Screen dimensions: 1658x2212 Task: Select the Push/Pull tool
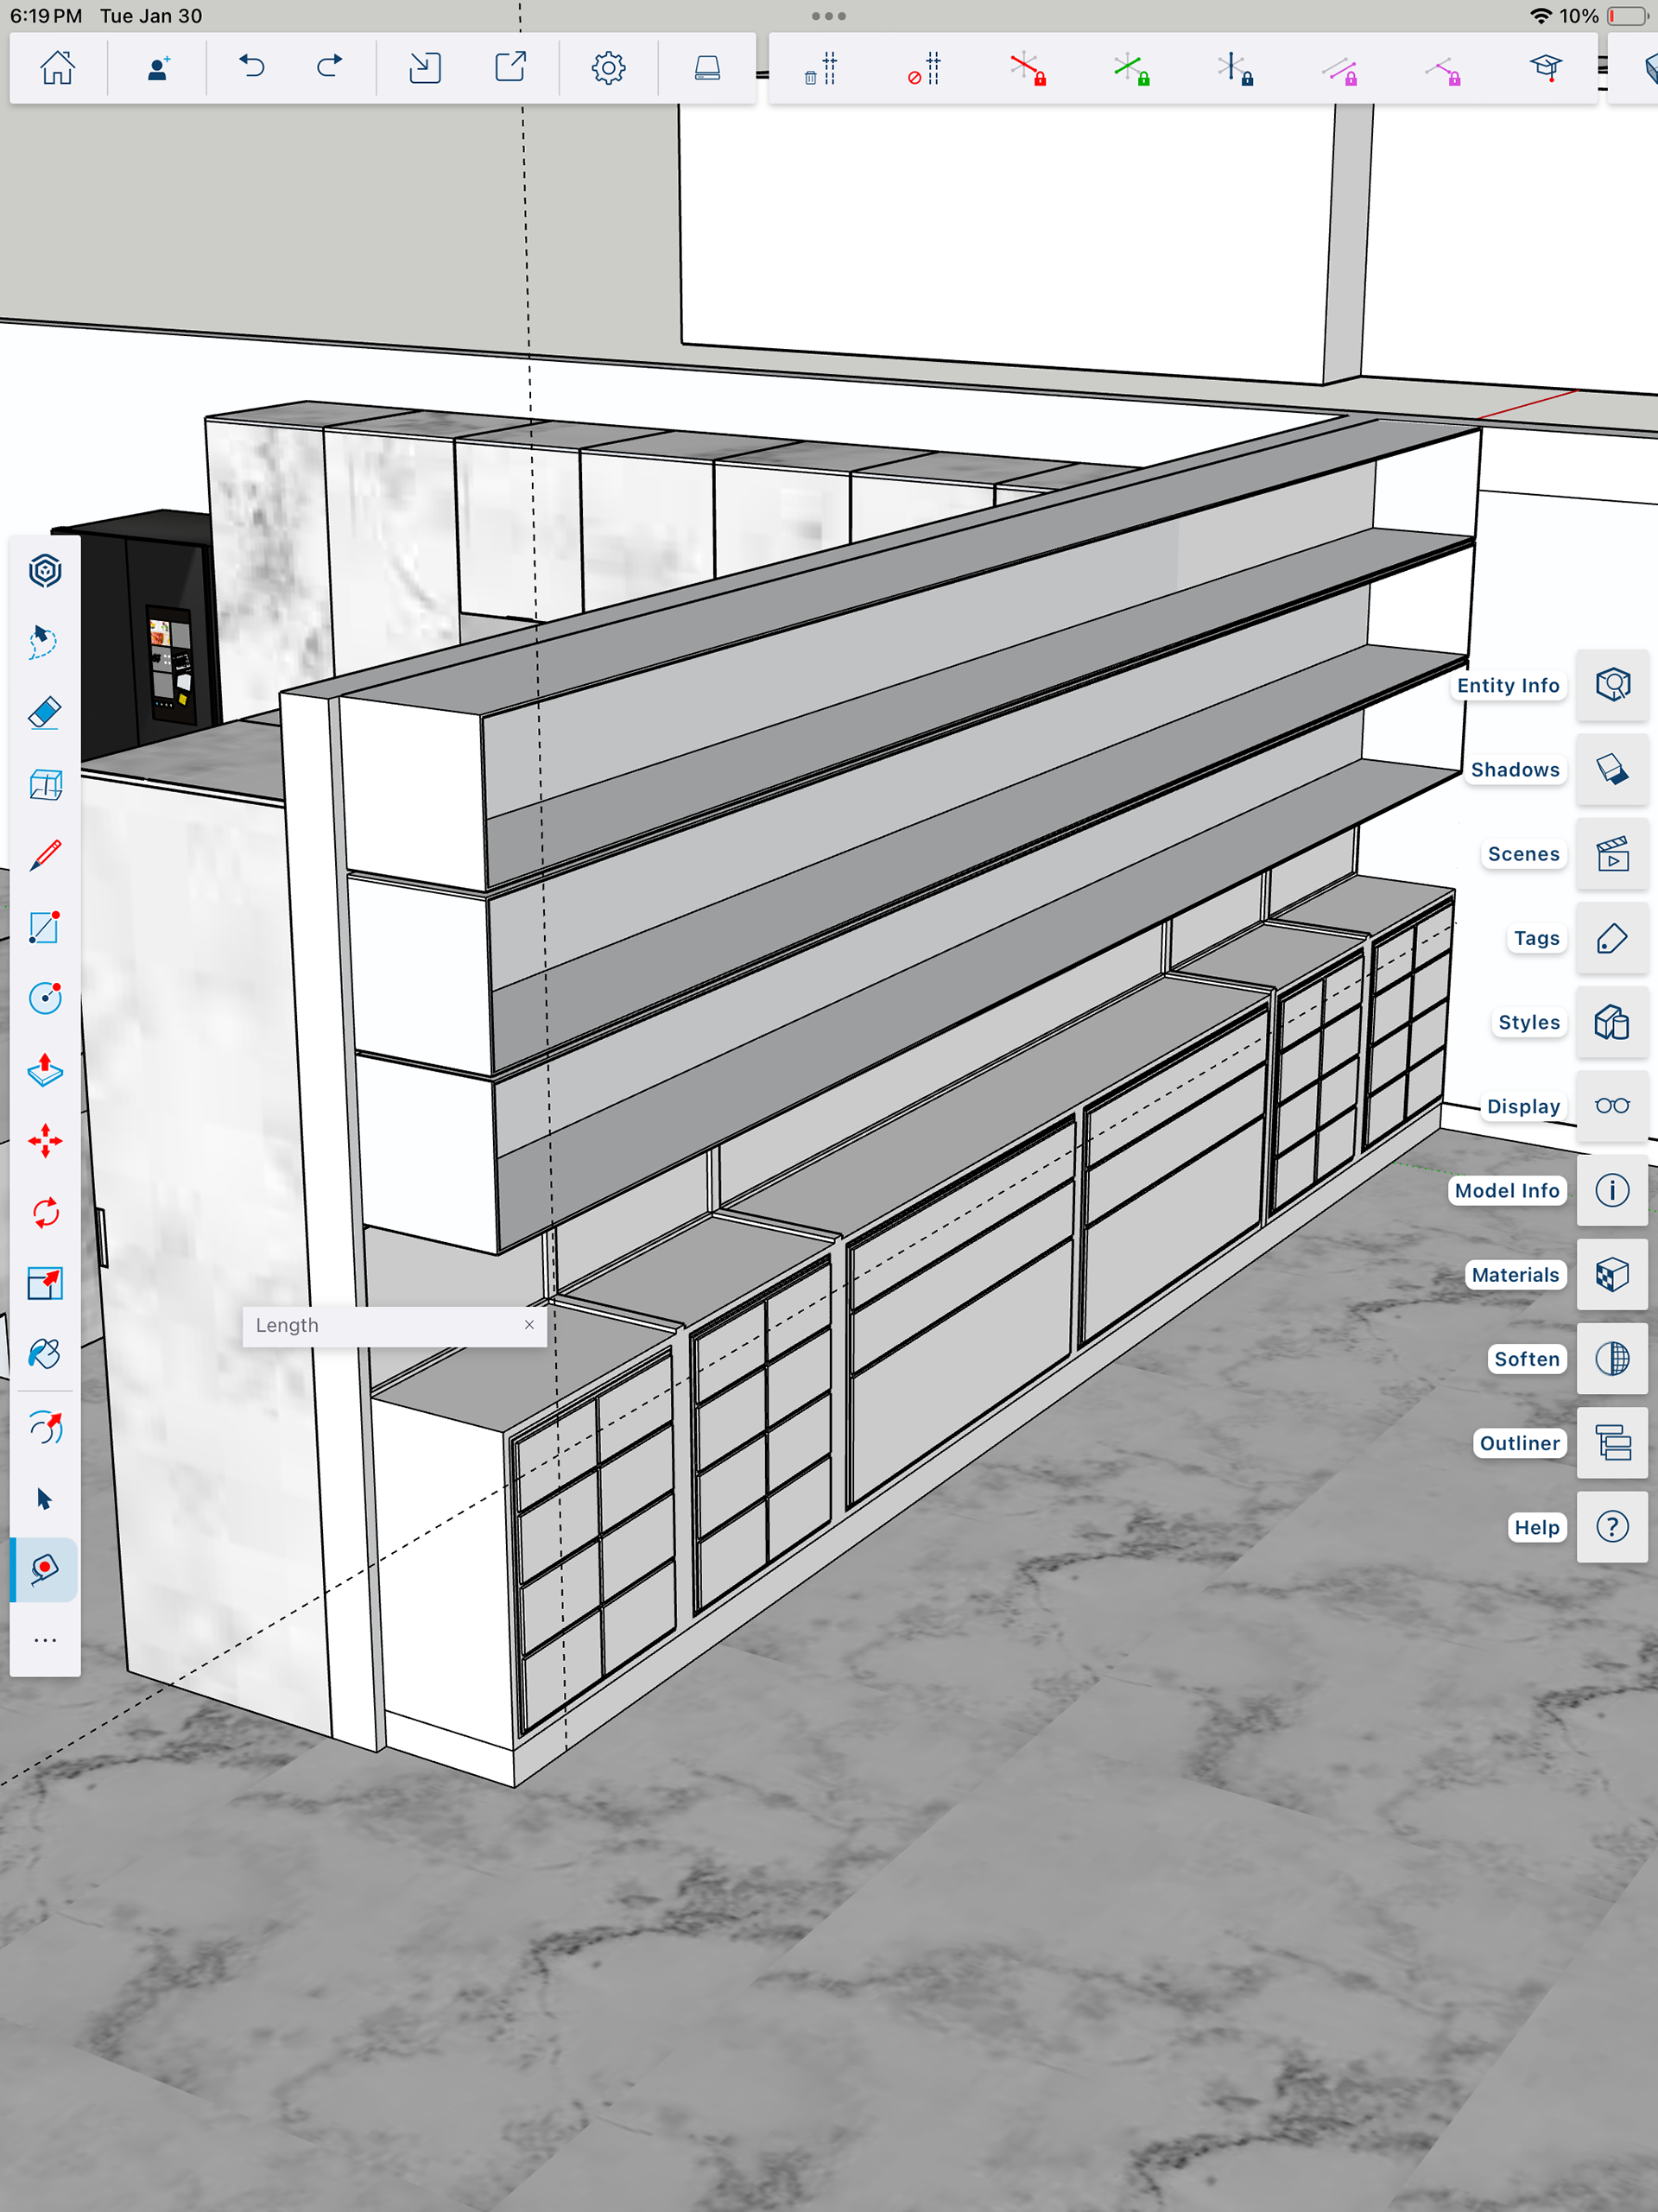click(45, 1070)
